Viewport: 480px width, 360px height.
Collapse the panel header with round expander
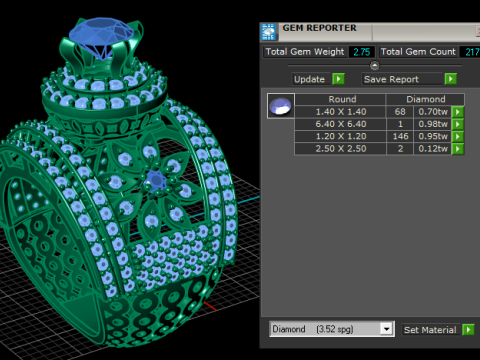pyautogui.click(x=374, y=65)
